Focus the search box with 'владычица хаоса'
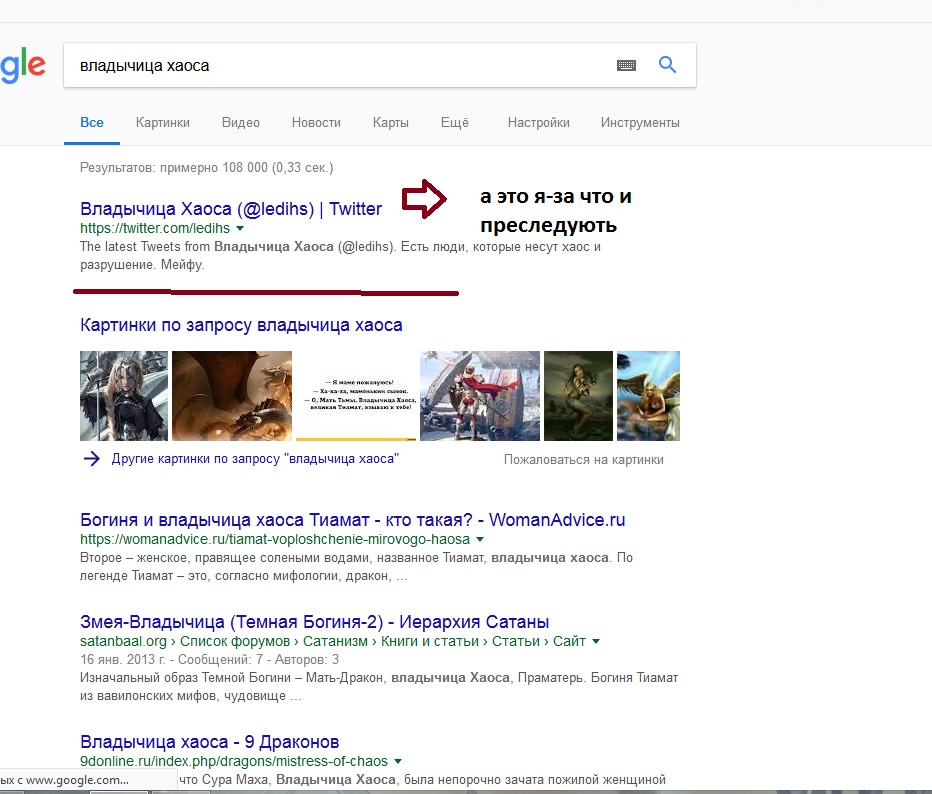 click(380, 65)
